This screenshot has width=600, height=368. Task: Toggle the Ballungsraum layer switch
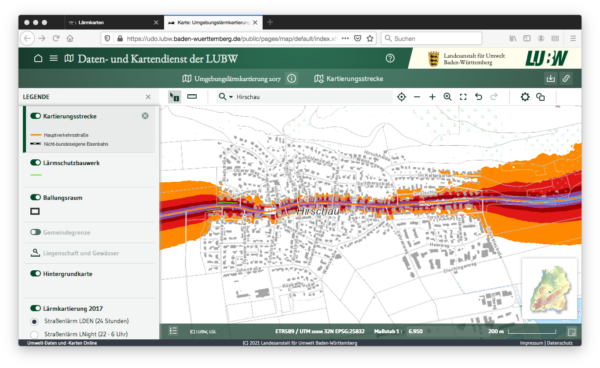point(36,197)
